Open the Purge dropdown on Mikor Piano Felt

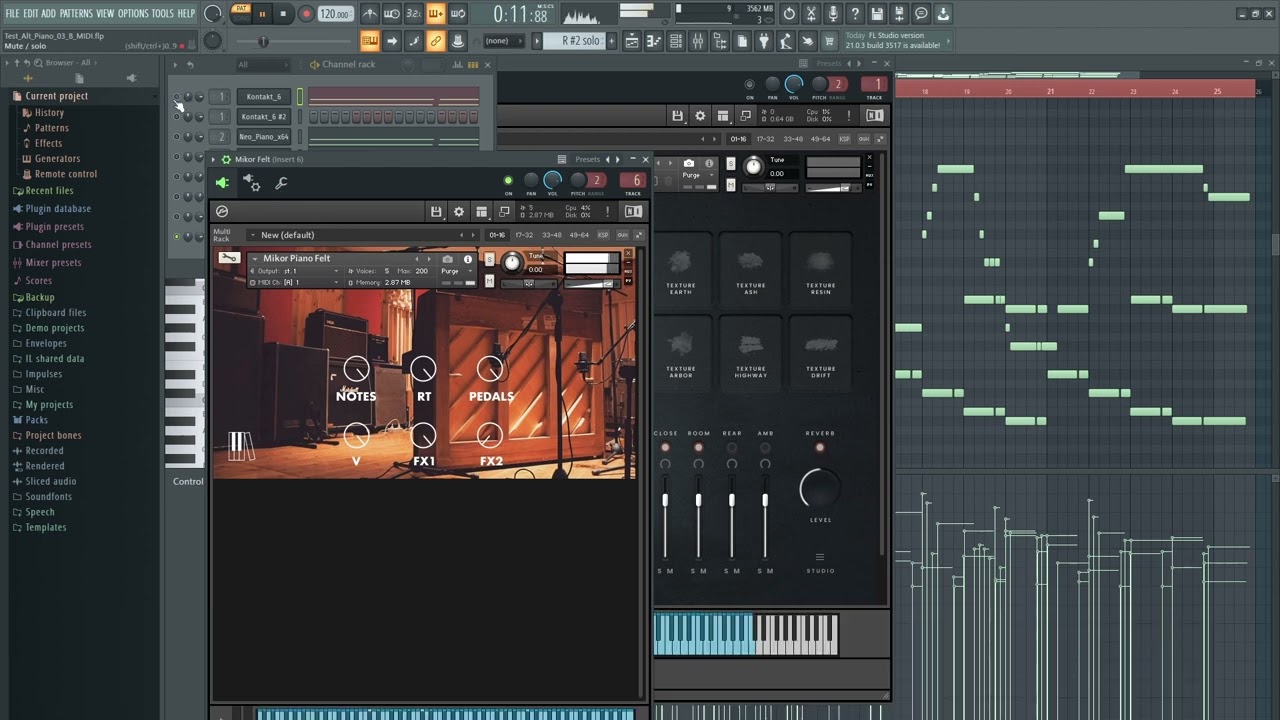[457, 271]
